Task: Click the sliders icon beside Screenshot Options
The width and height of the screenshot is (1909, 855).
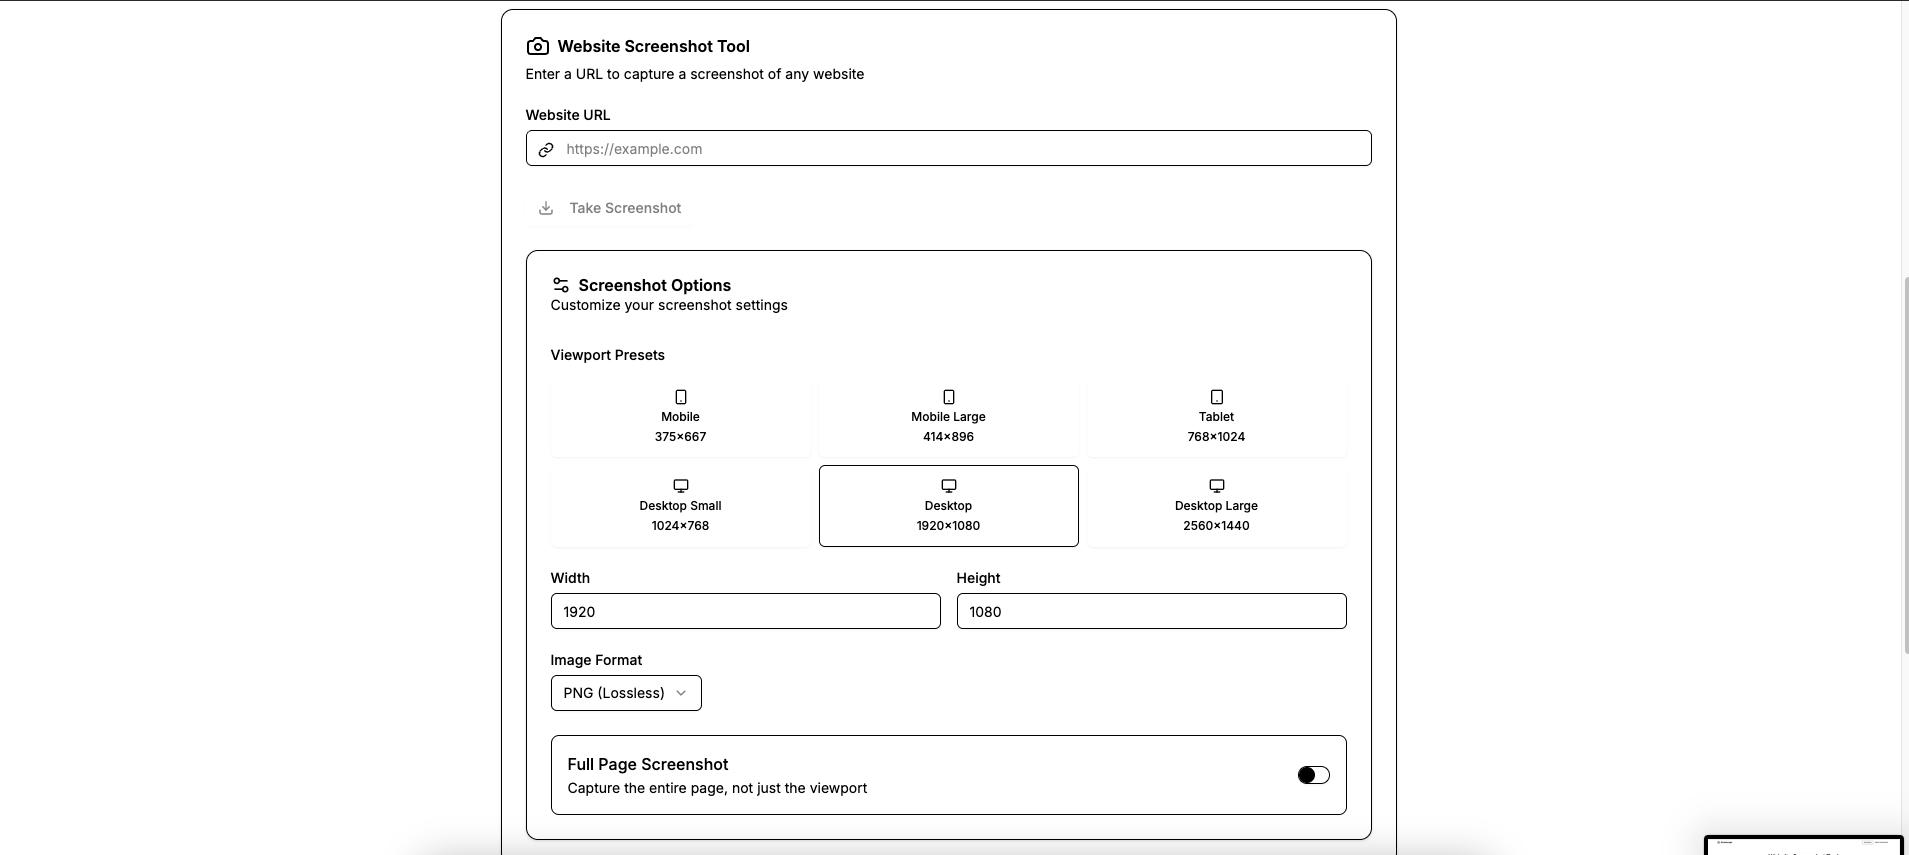Action: pyautogui.click(x=561, y=285)
